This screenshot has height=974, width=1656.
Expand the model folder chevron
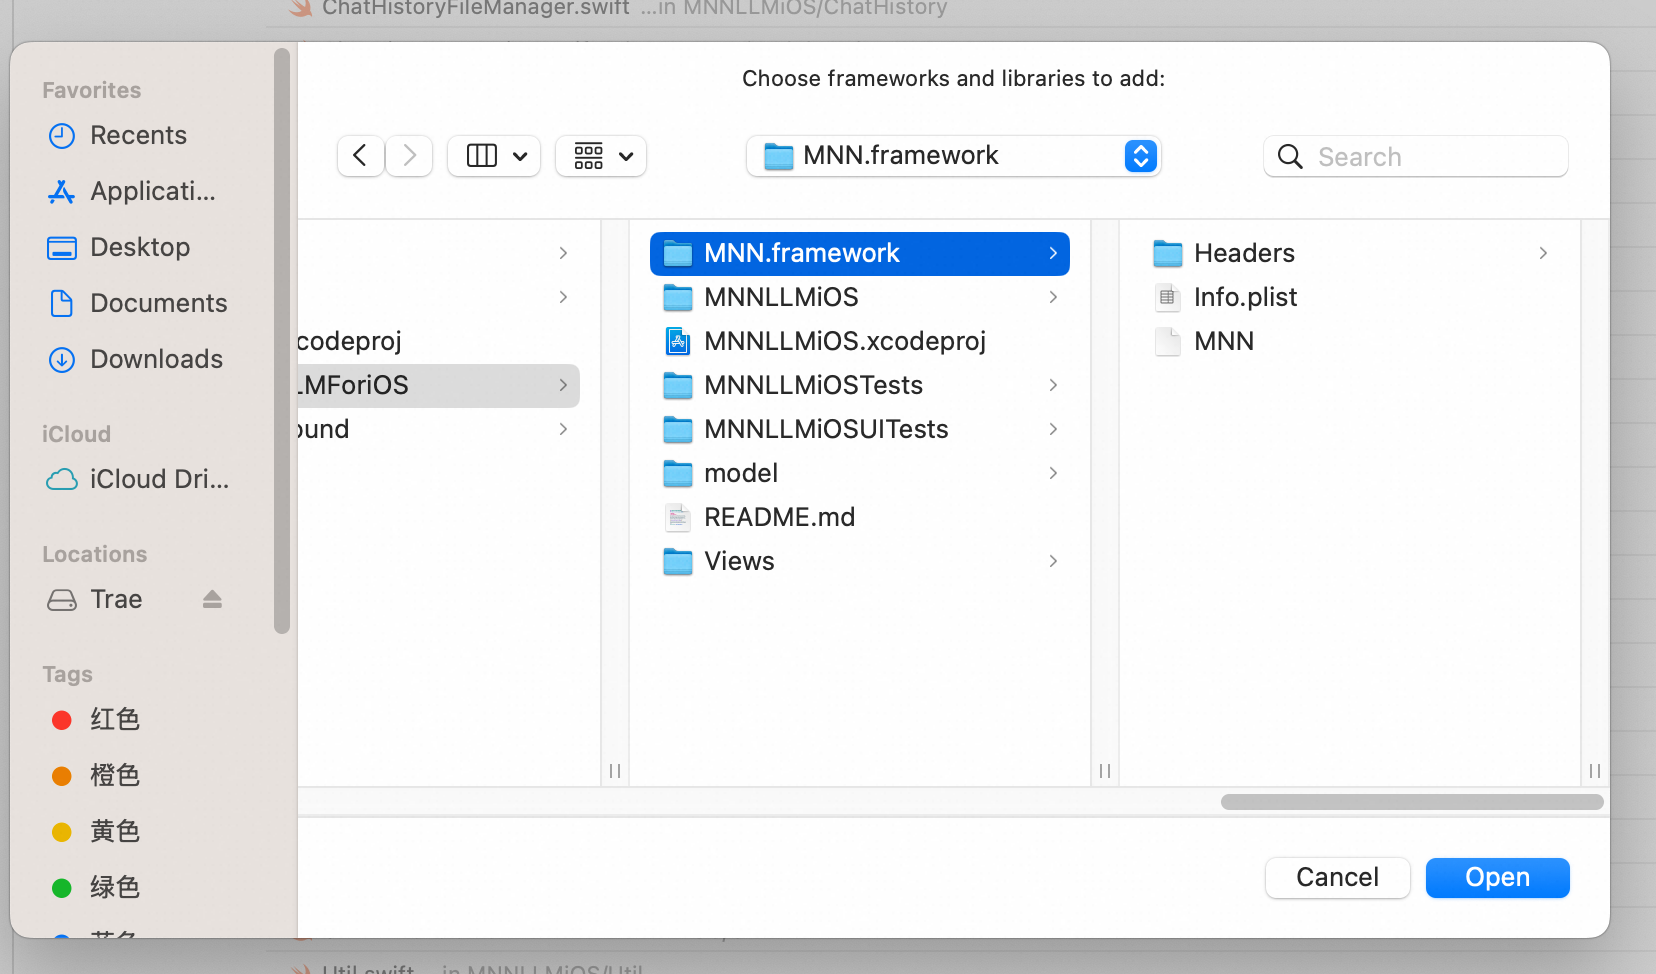(1053, 473)
